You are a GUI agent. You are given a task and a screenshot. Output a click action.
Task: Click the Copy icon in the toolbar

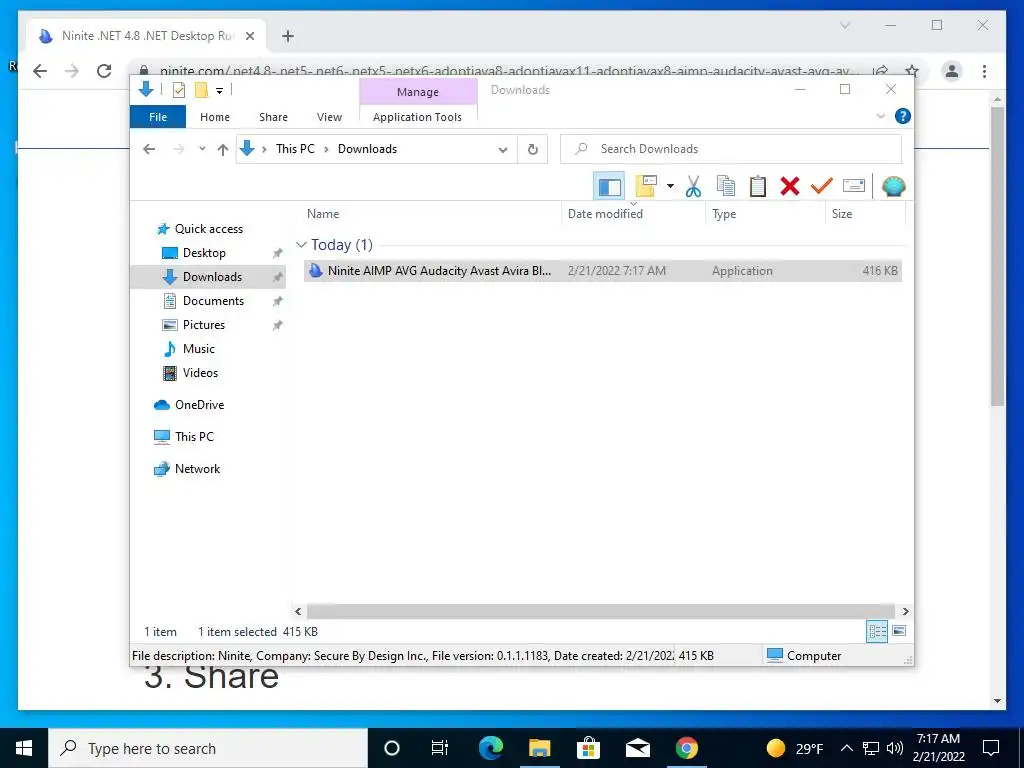(726, 187)
